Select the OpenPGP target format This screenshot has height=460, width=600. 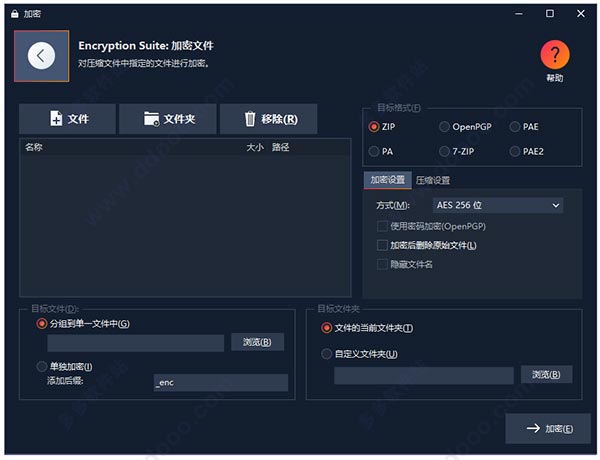coord(444,127)
